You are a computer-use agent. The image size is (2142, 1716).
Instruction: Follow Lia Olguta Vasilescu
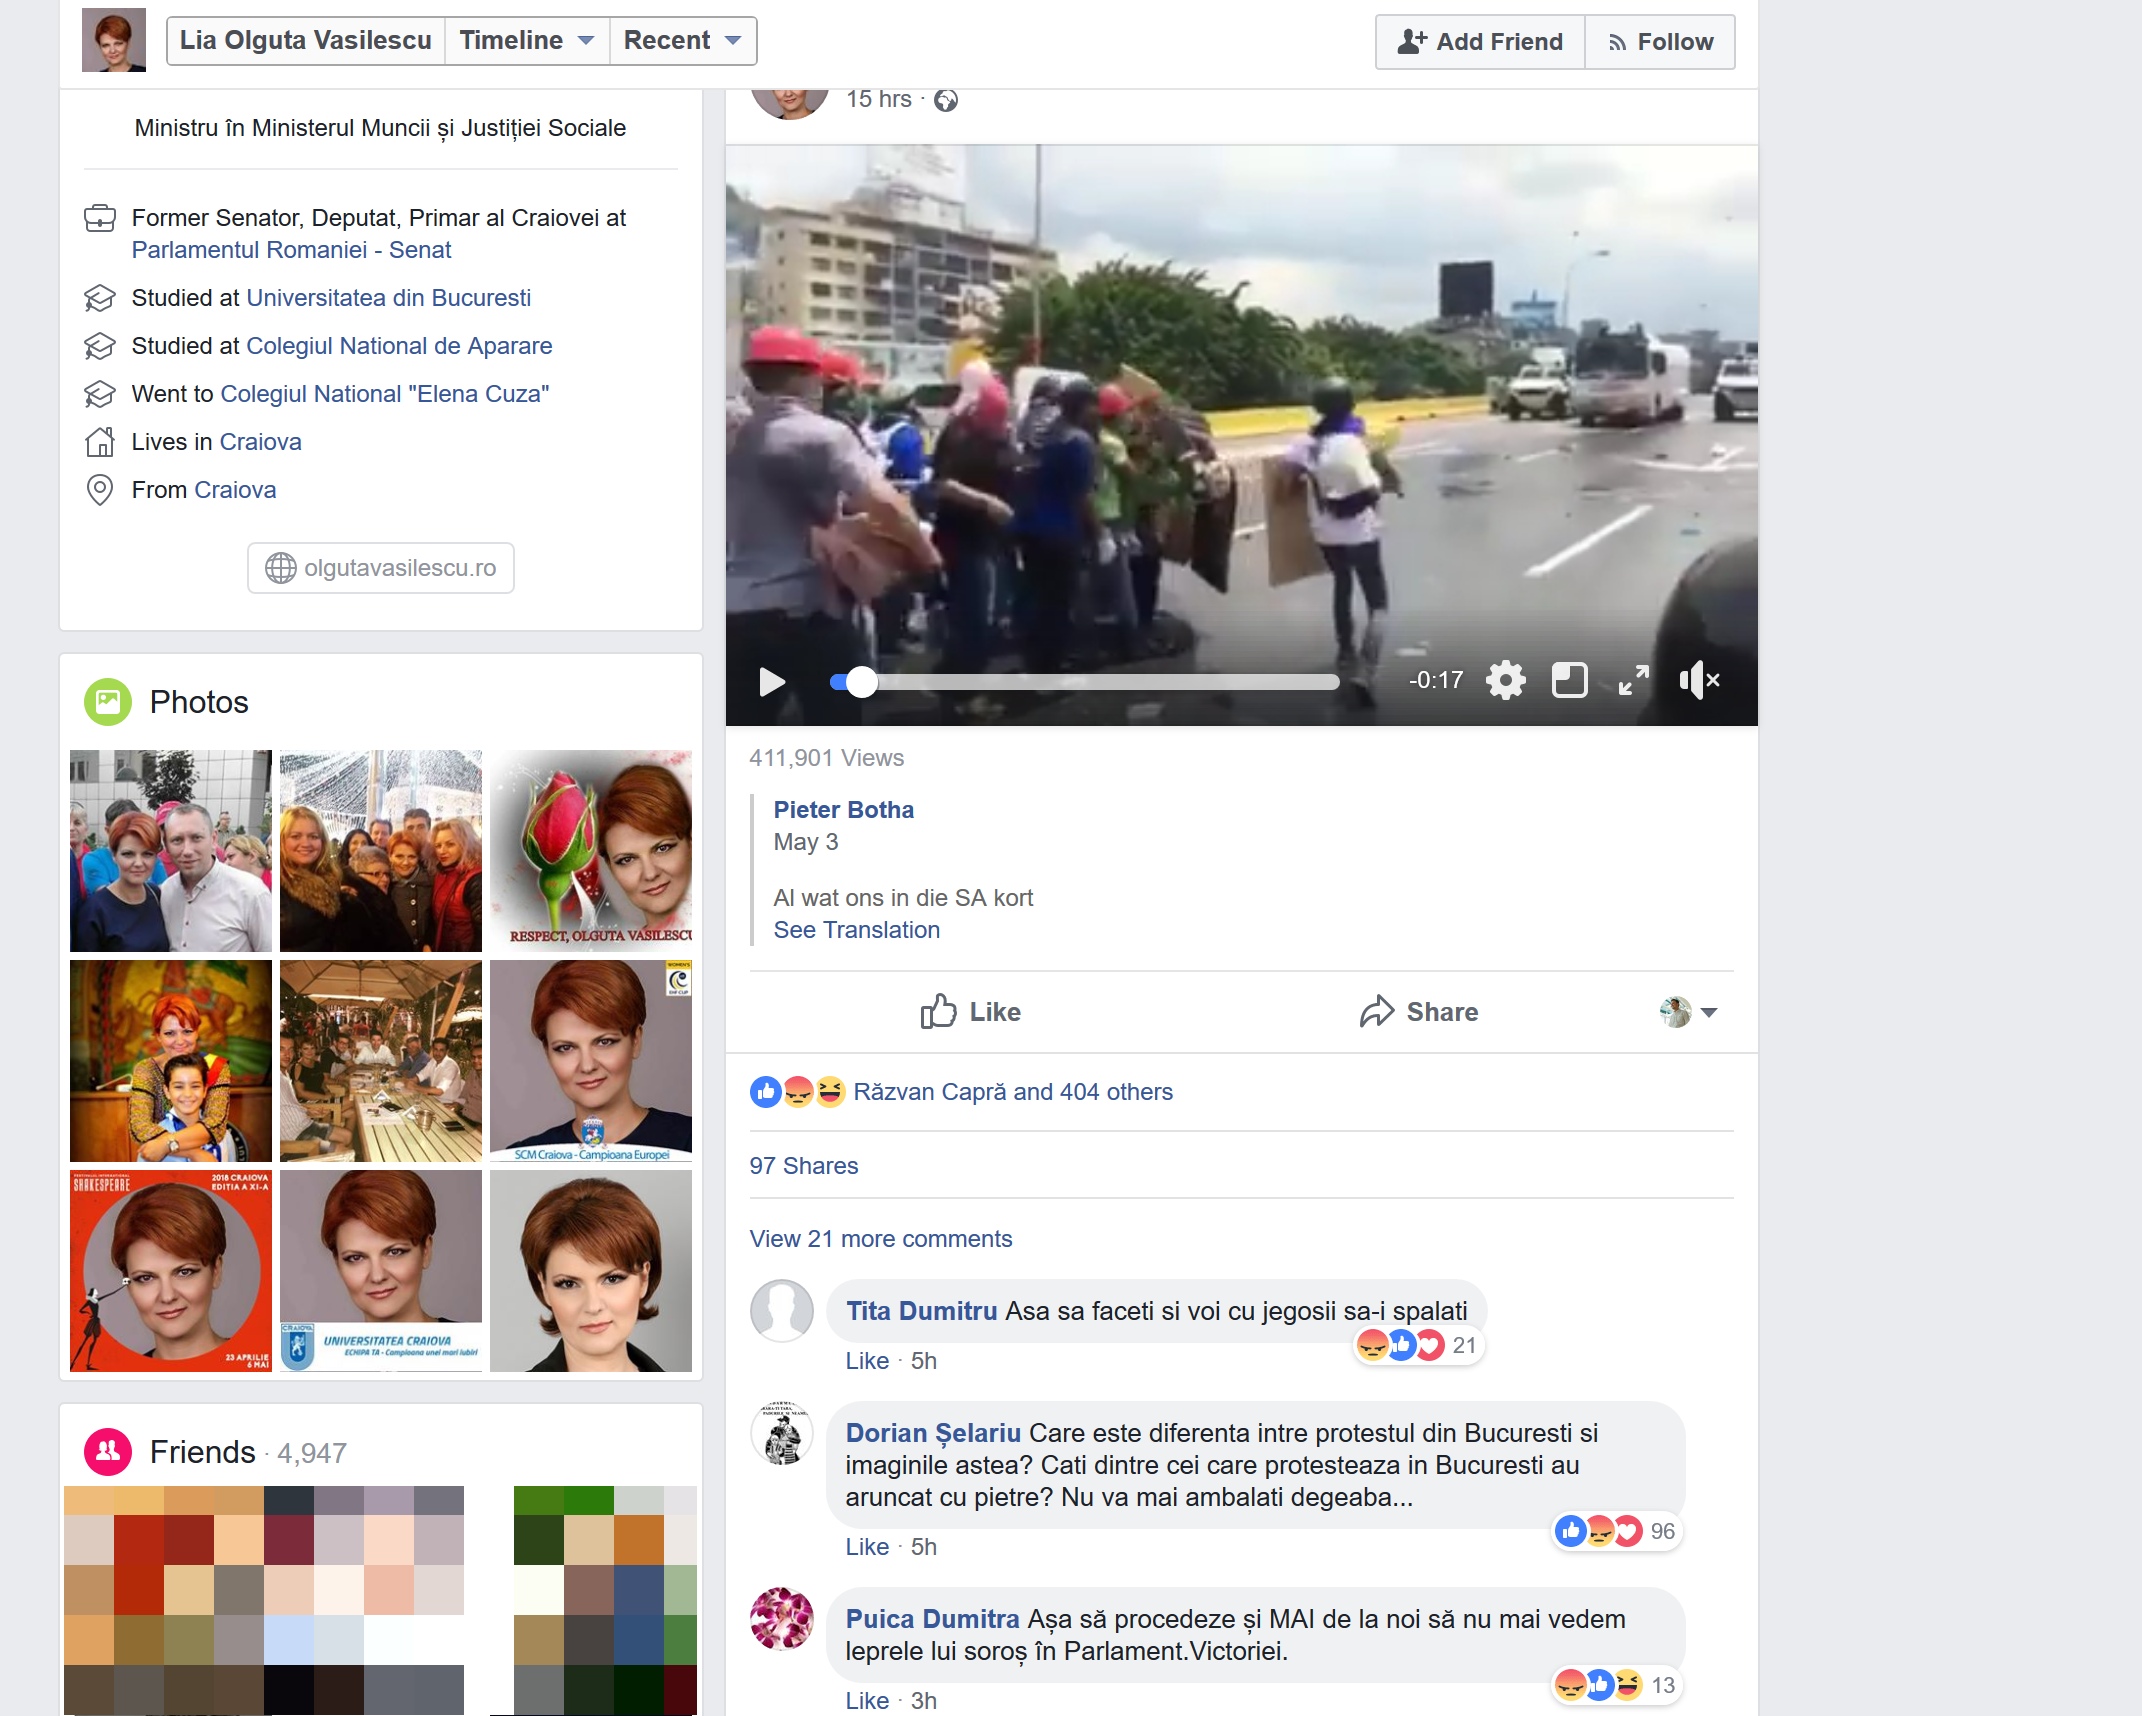click(x=1660, y=42)
